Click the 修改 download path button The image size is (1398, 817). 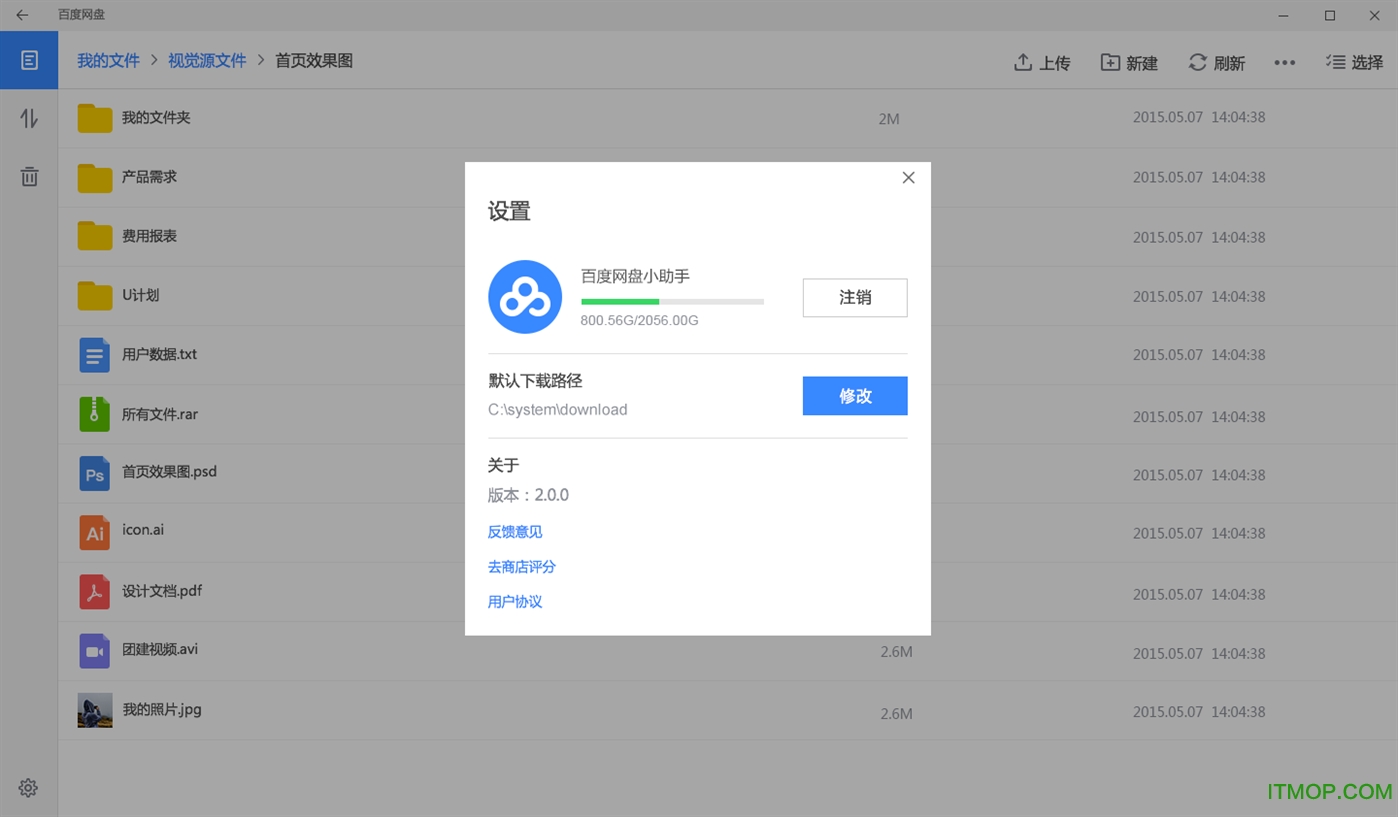855,396
